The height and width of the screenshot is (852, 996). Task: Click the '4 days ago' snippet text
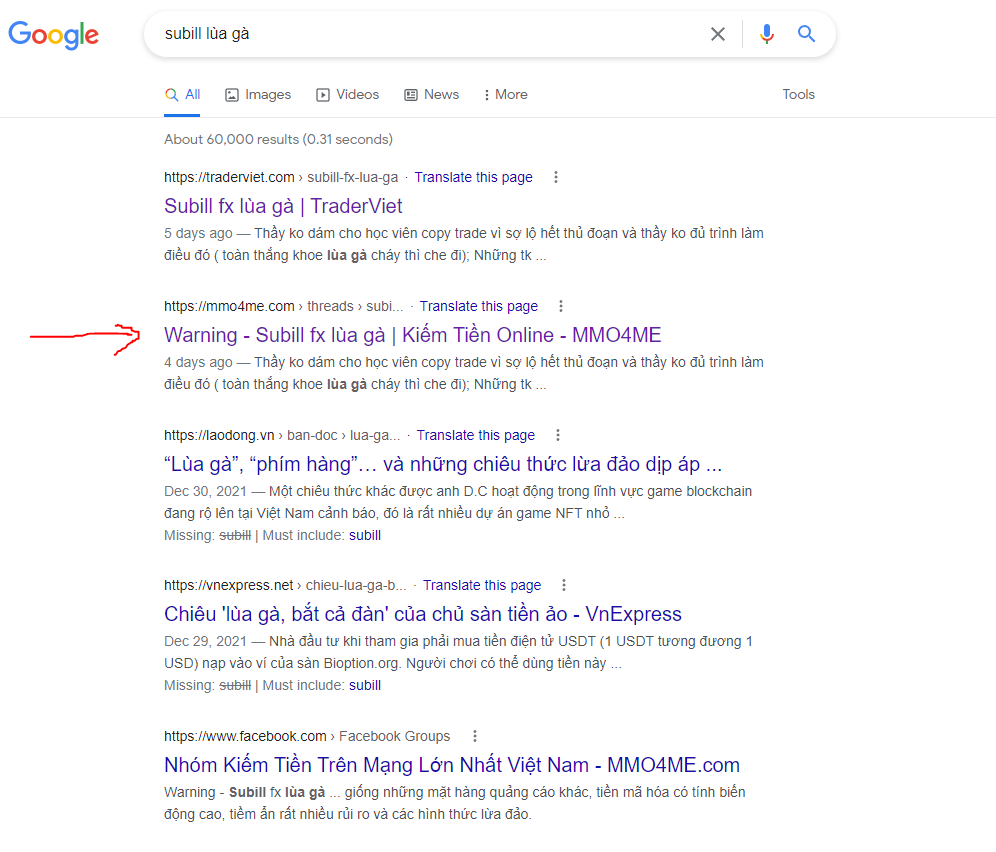click(198, 362)
